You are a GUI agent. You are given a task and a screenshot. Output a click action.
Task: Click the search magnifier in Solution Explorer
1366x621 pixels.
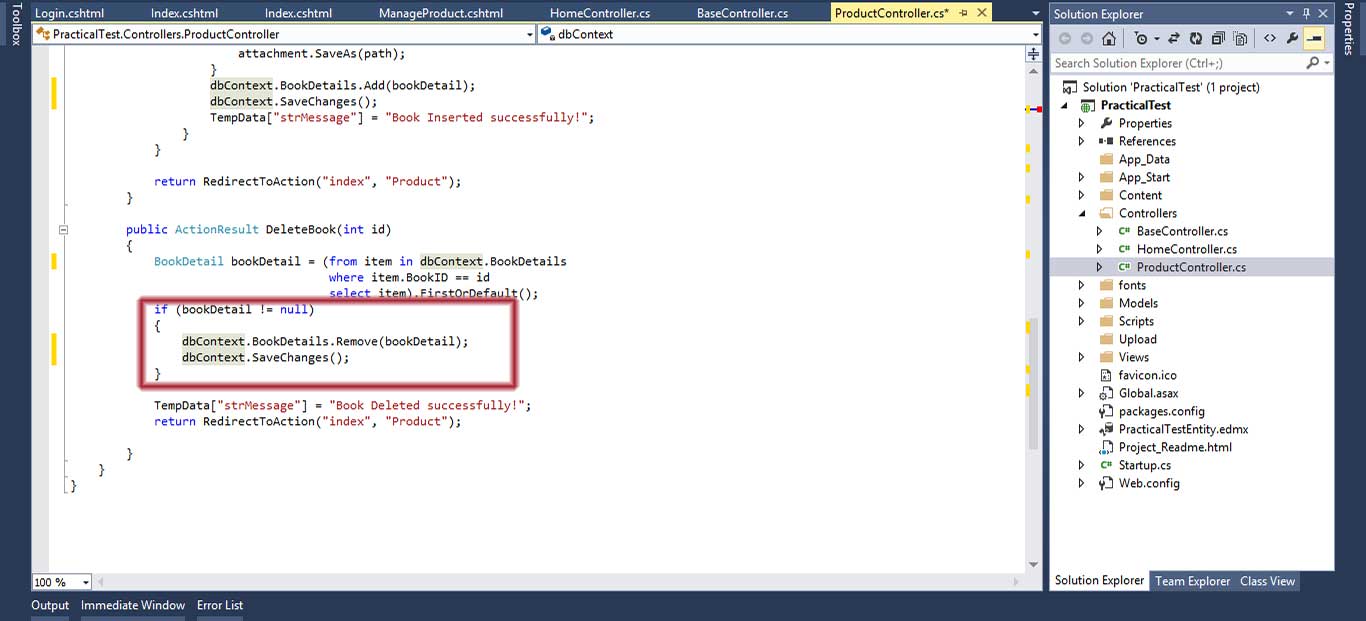click(x=1313, y=63)
